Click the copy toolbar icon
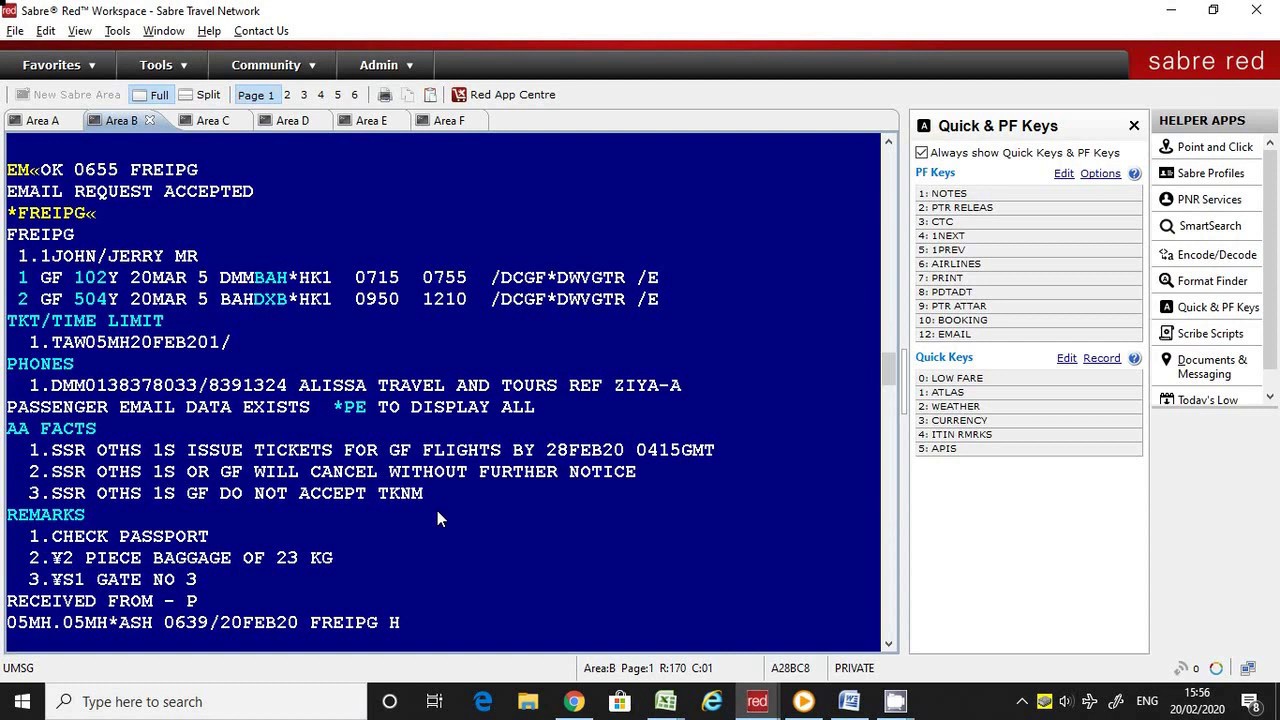 (x=408, y=95)
